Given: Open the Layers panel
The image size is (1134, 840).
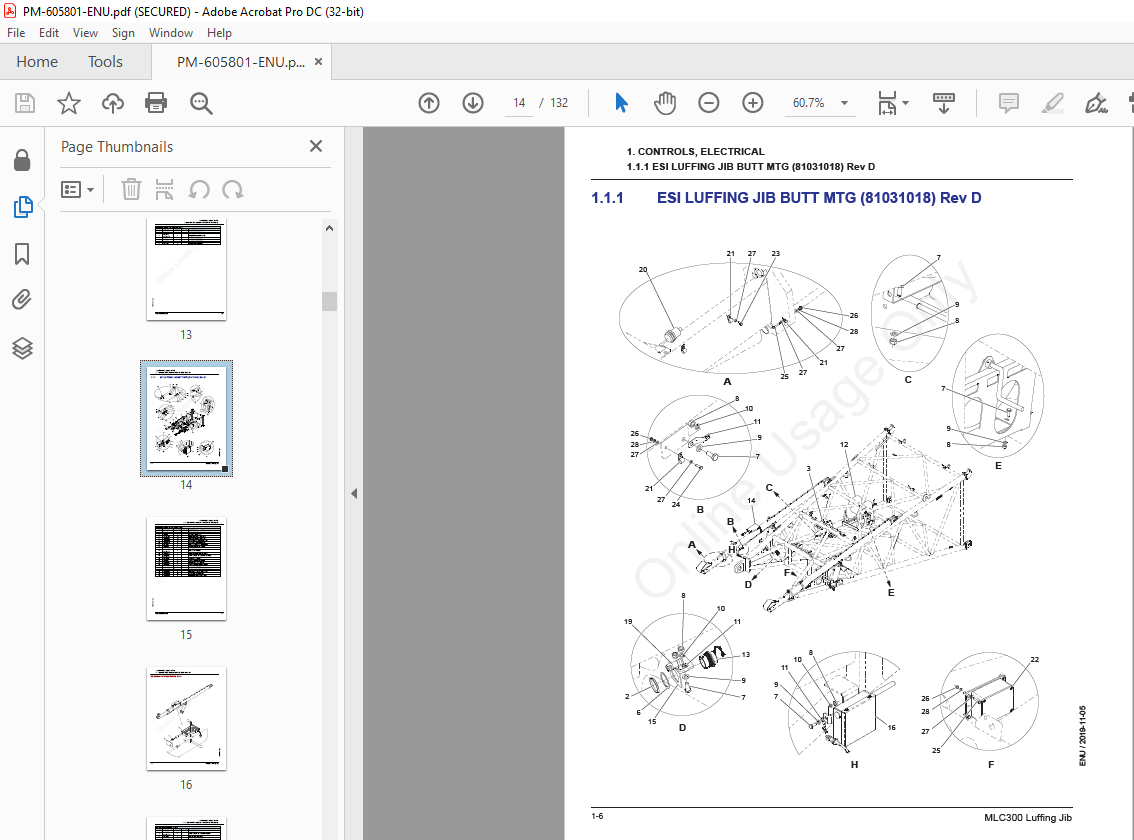Looking at the screenshot, I should tap(22, 348).
